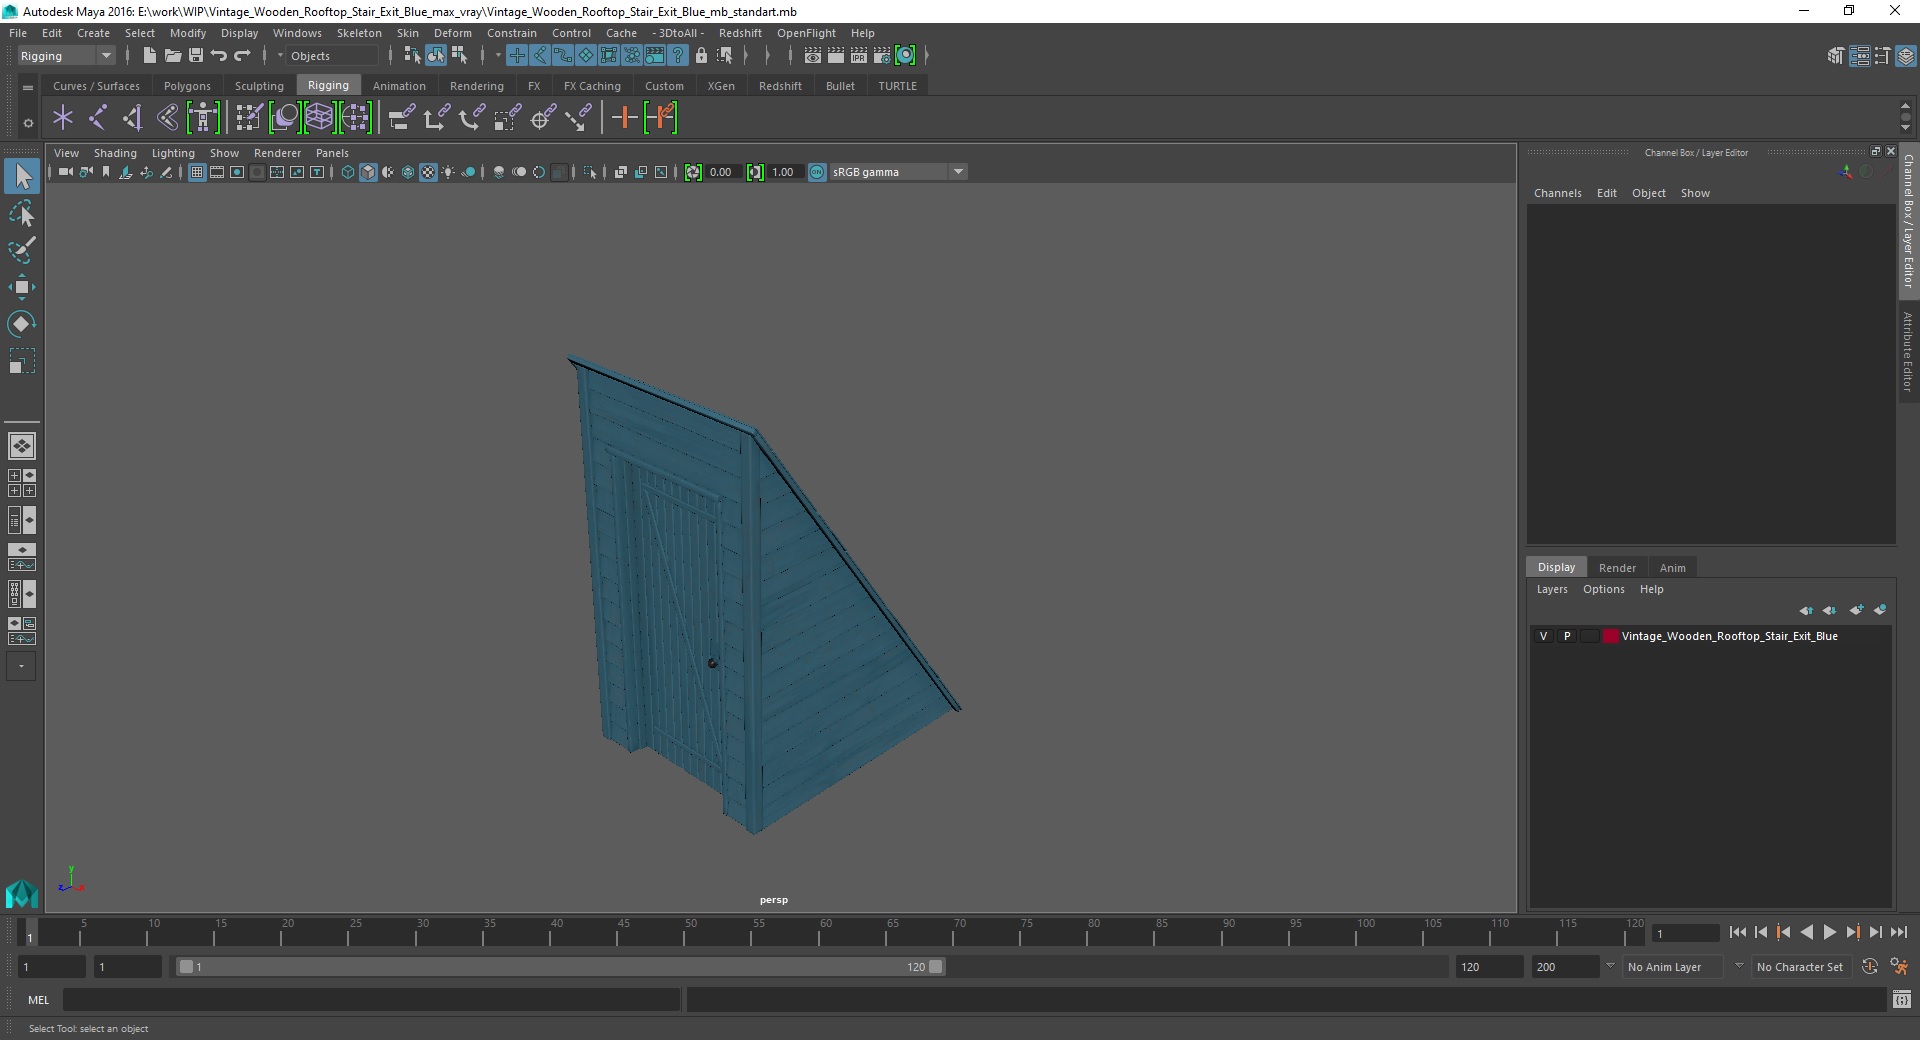Image resolution: width=1920 pixels, height=1040 pixels.
Task: Switch to the Polygons shelf tab
Action: coord(187,86)
